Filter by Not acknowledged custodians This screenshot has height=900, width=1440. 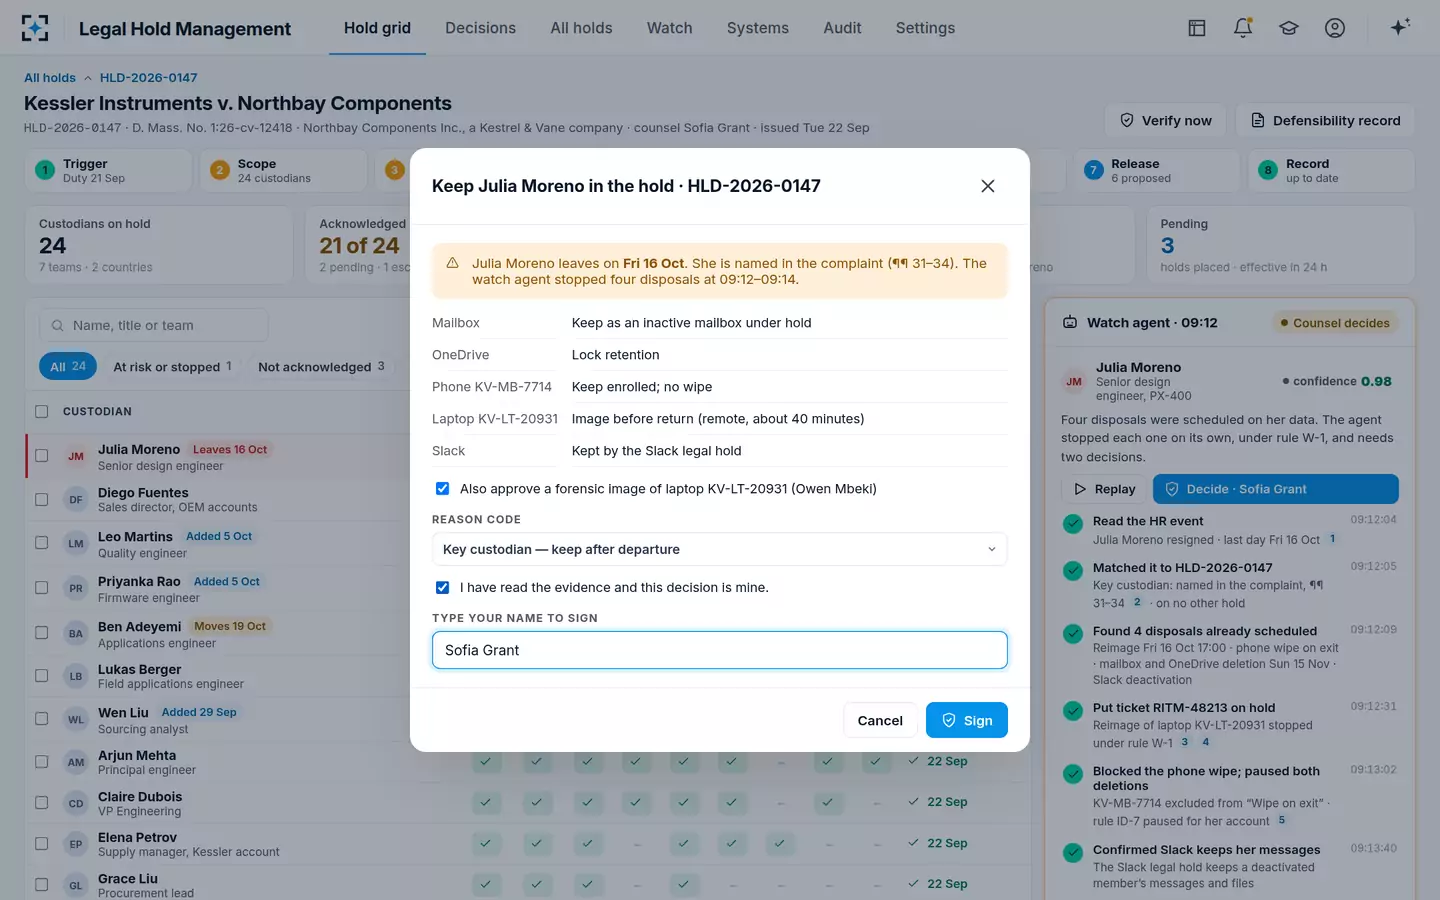321,367
